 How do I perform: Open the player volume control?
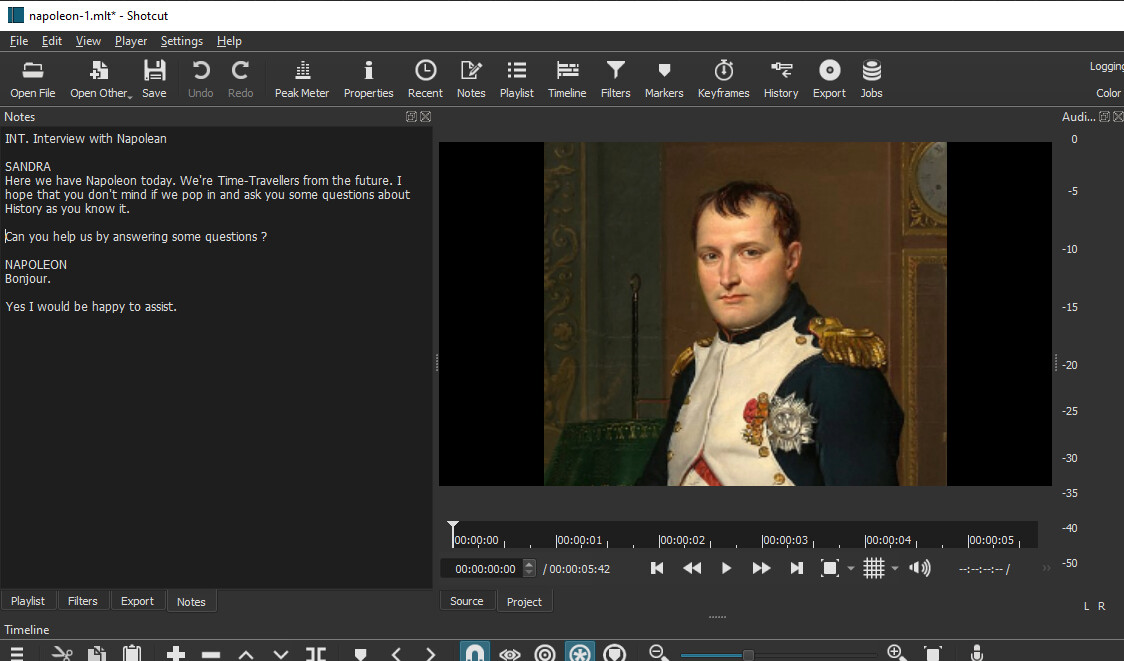[x=920, y=569]
